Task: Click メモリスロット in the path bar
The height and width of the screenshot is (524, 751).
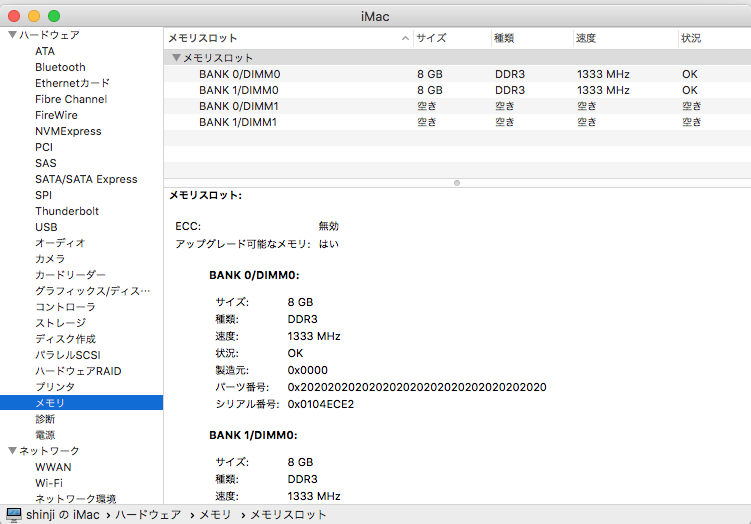Action: tap(288, 515)
